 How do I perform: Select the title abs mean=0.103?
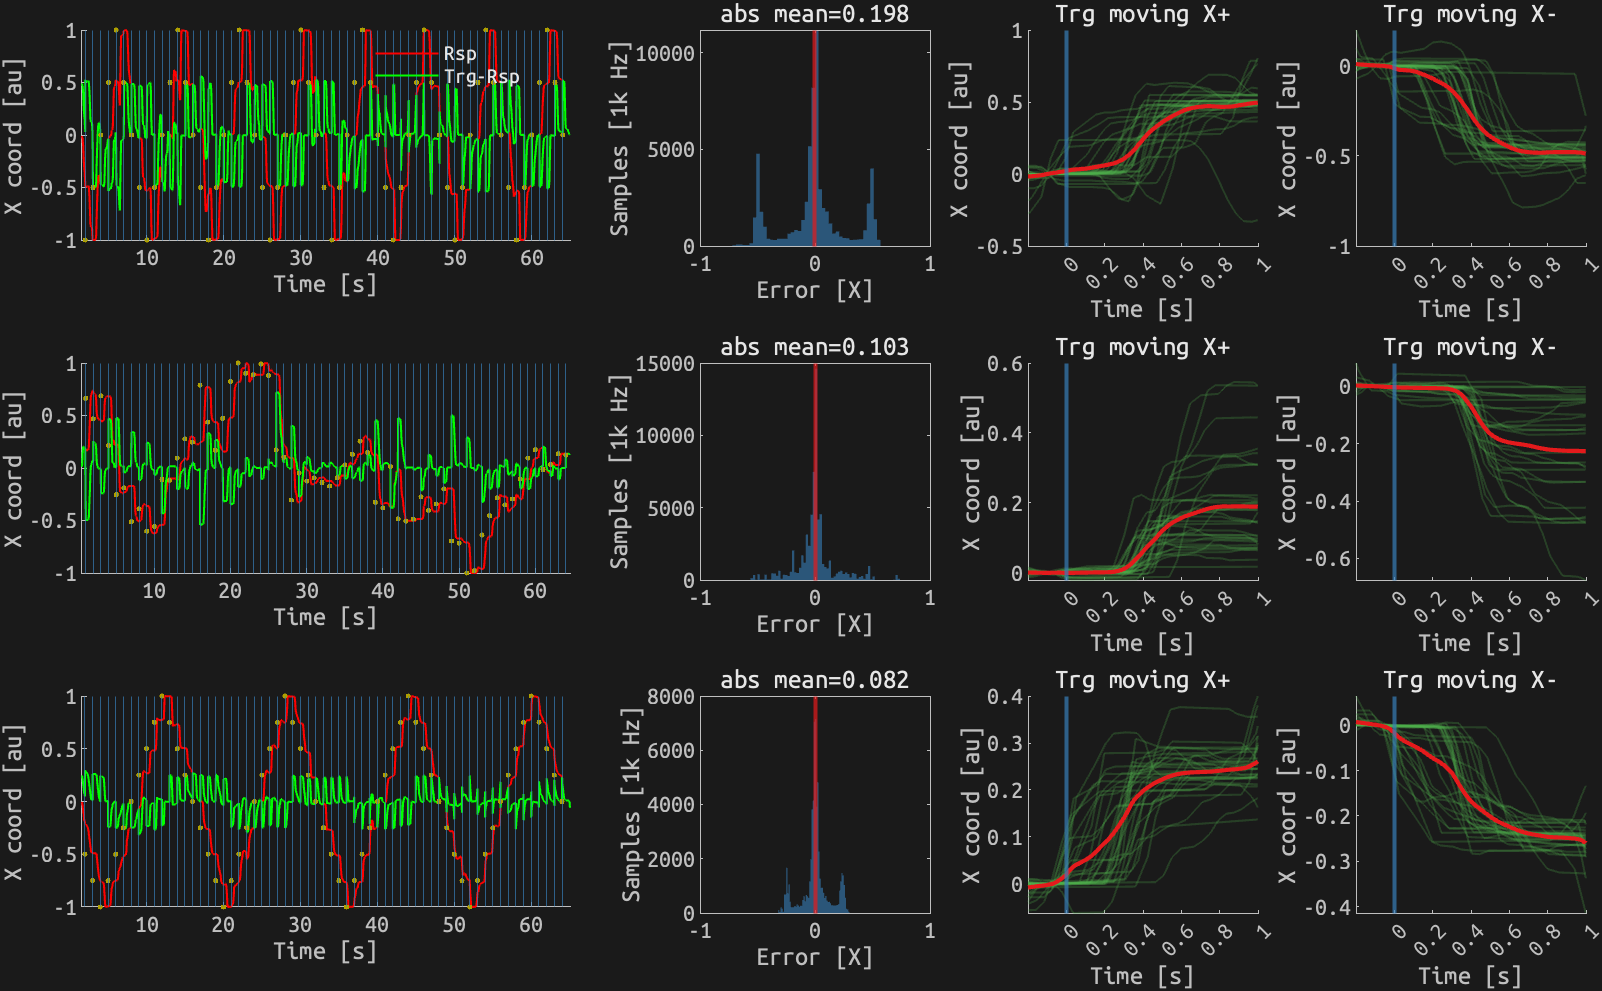pyautogui.click(x=814, y=351)
